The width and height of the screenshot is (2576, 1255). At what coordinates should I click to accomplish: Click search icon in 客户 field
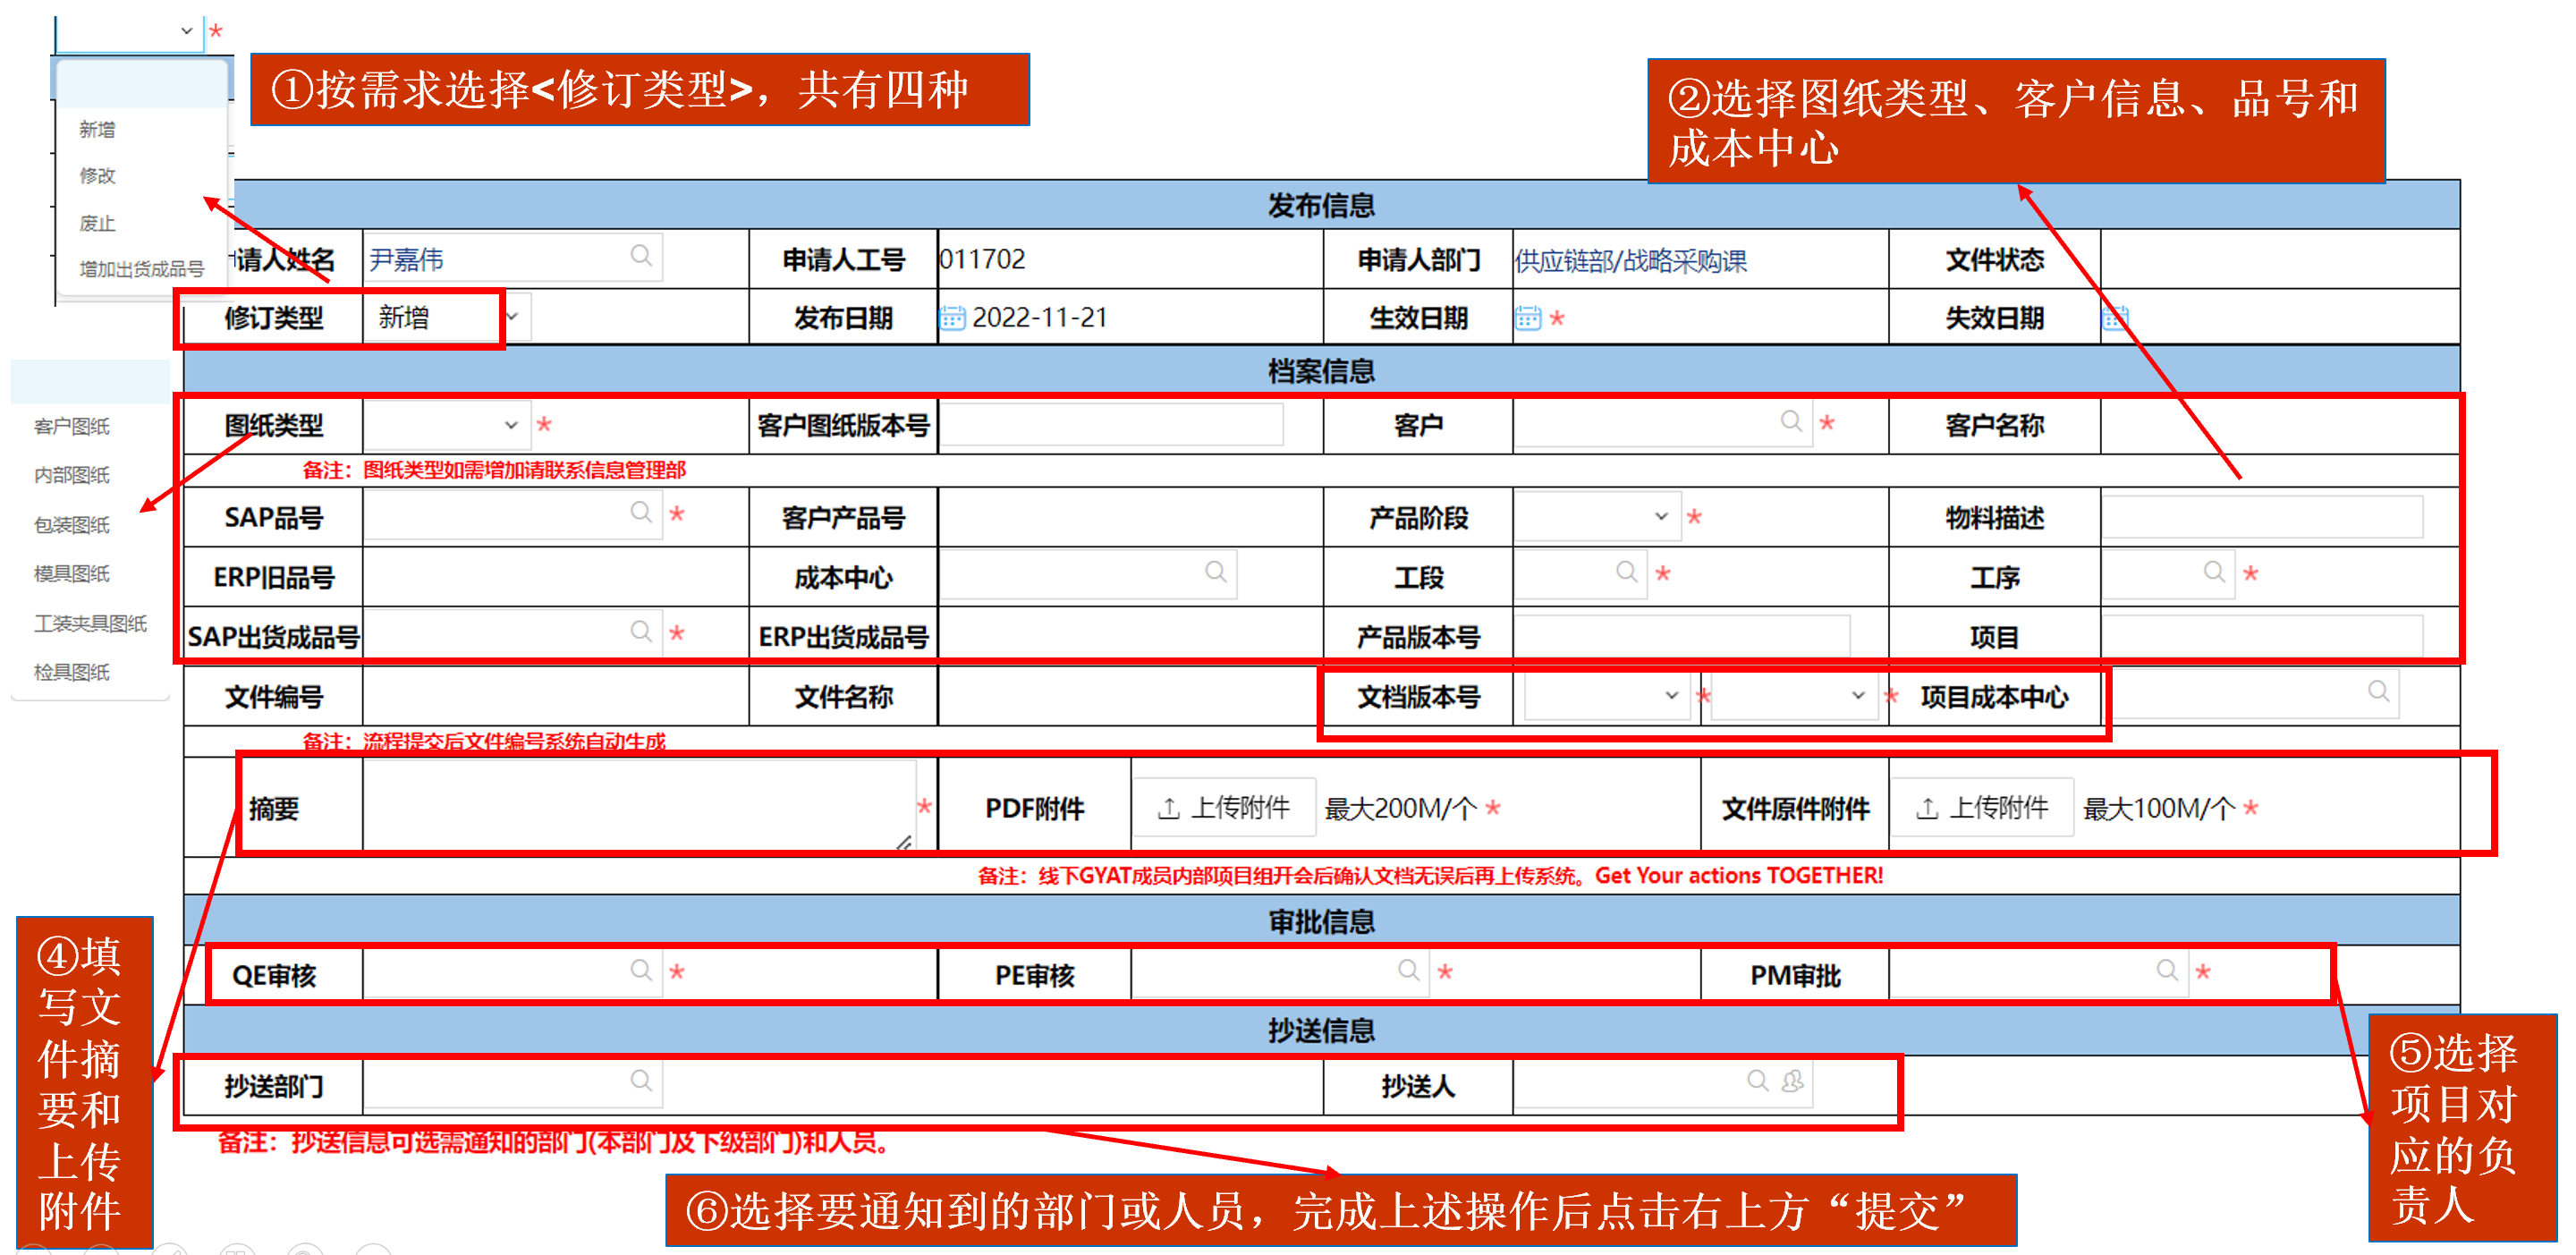click(x=1791, y=421)
